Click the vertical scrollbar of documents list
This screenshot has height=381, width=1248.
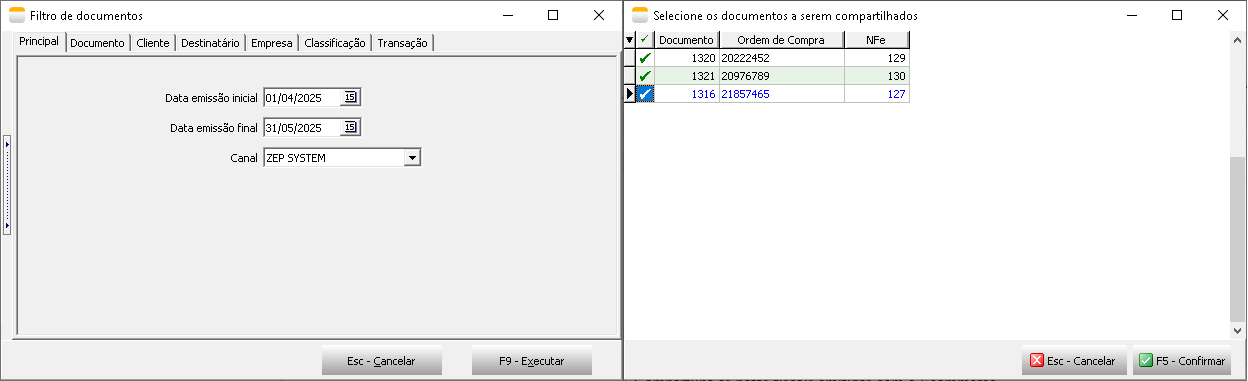click(1238, 185)
